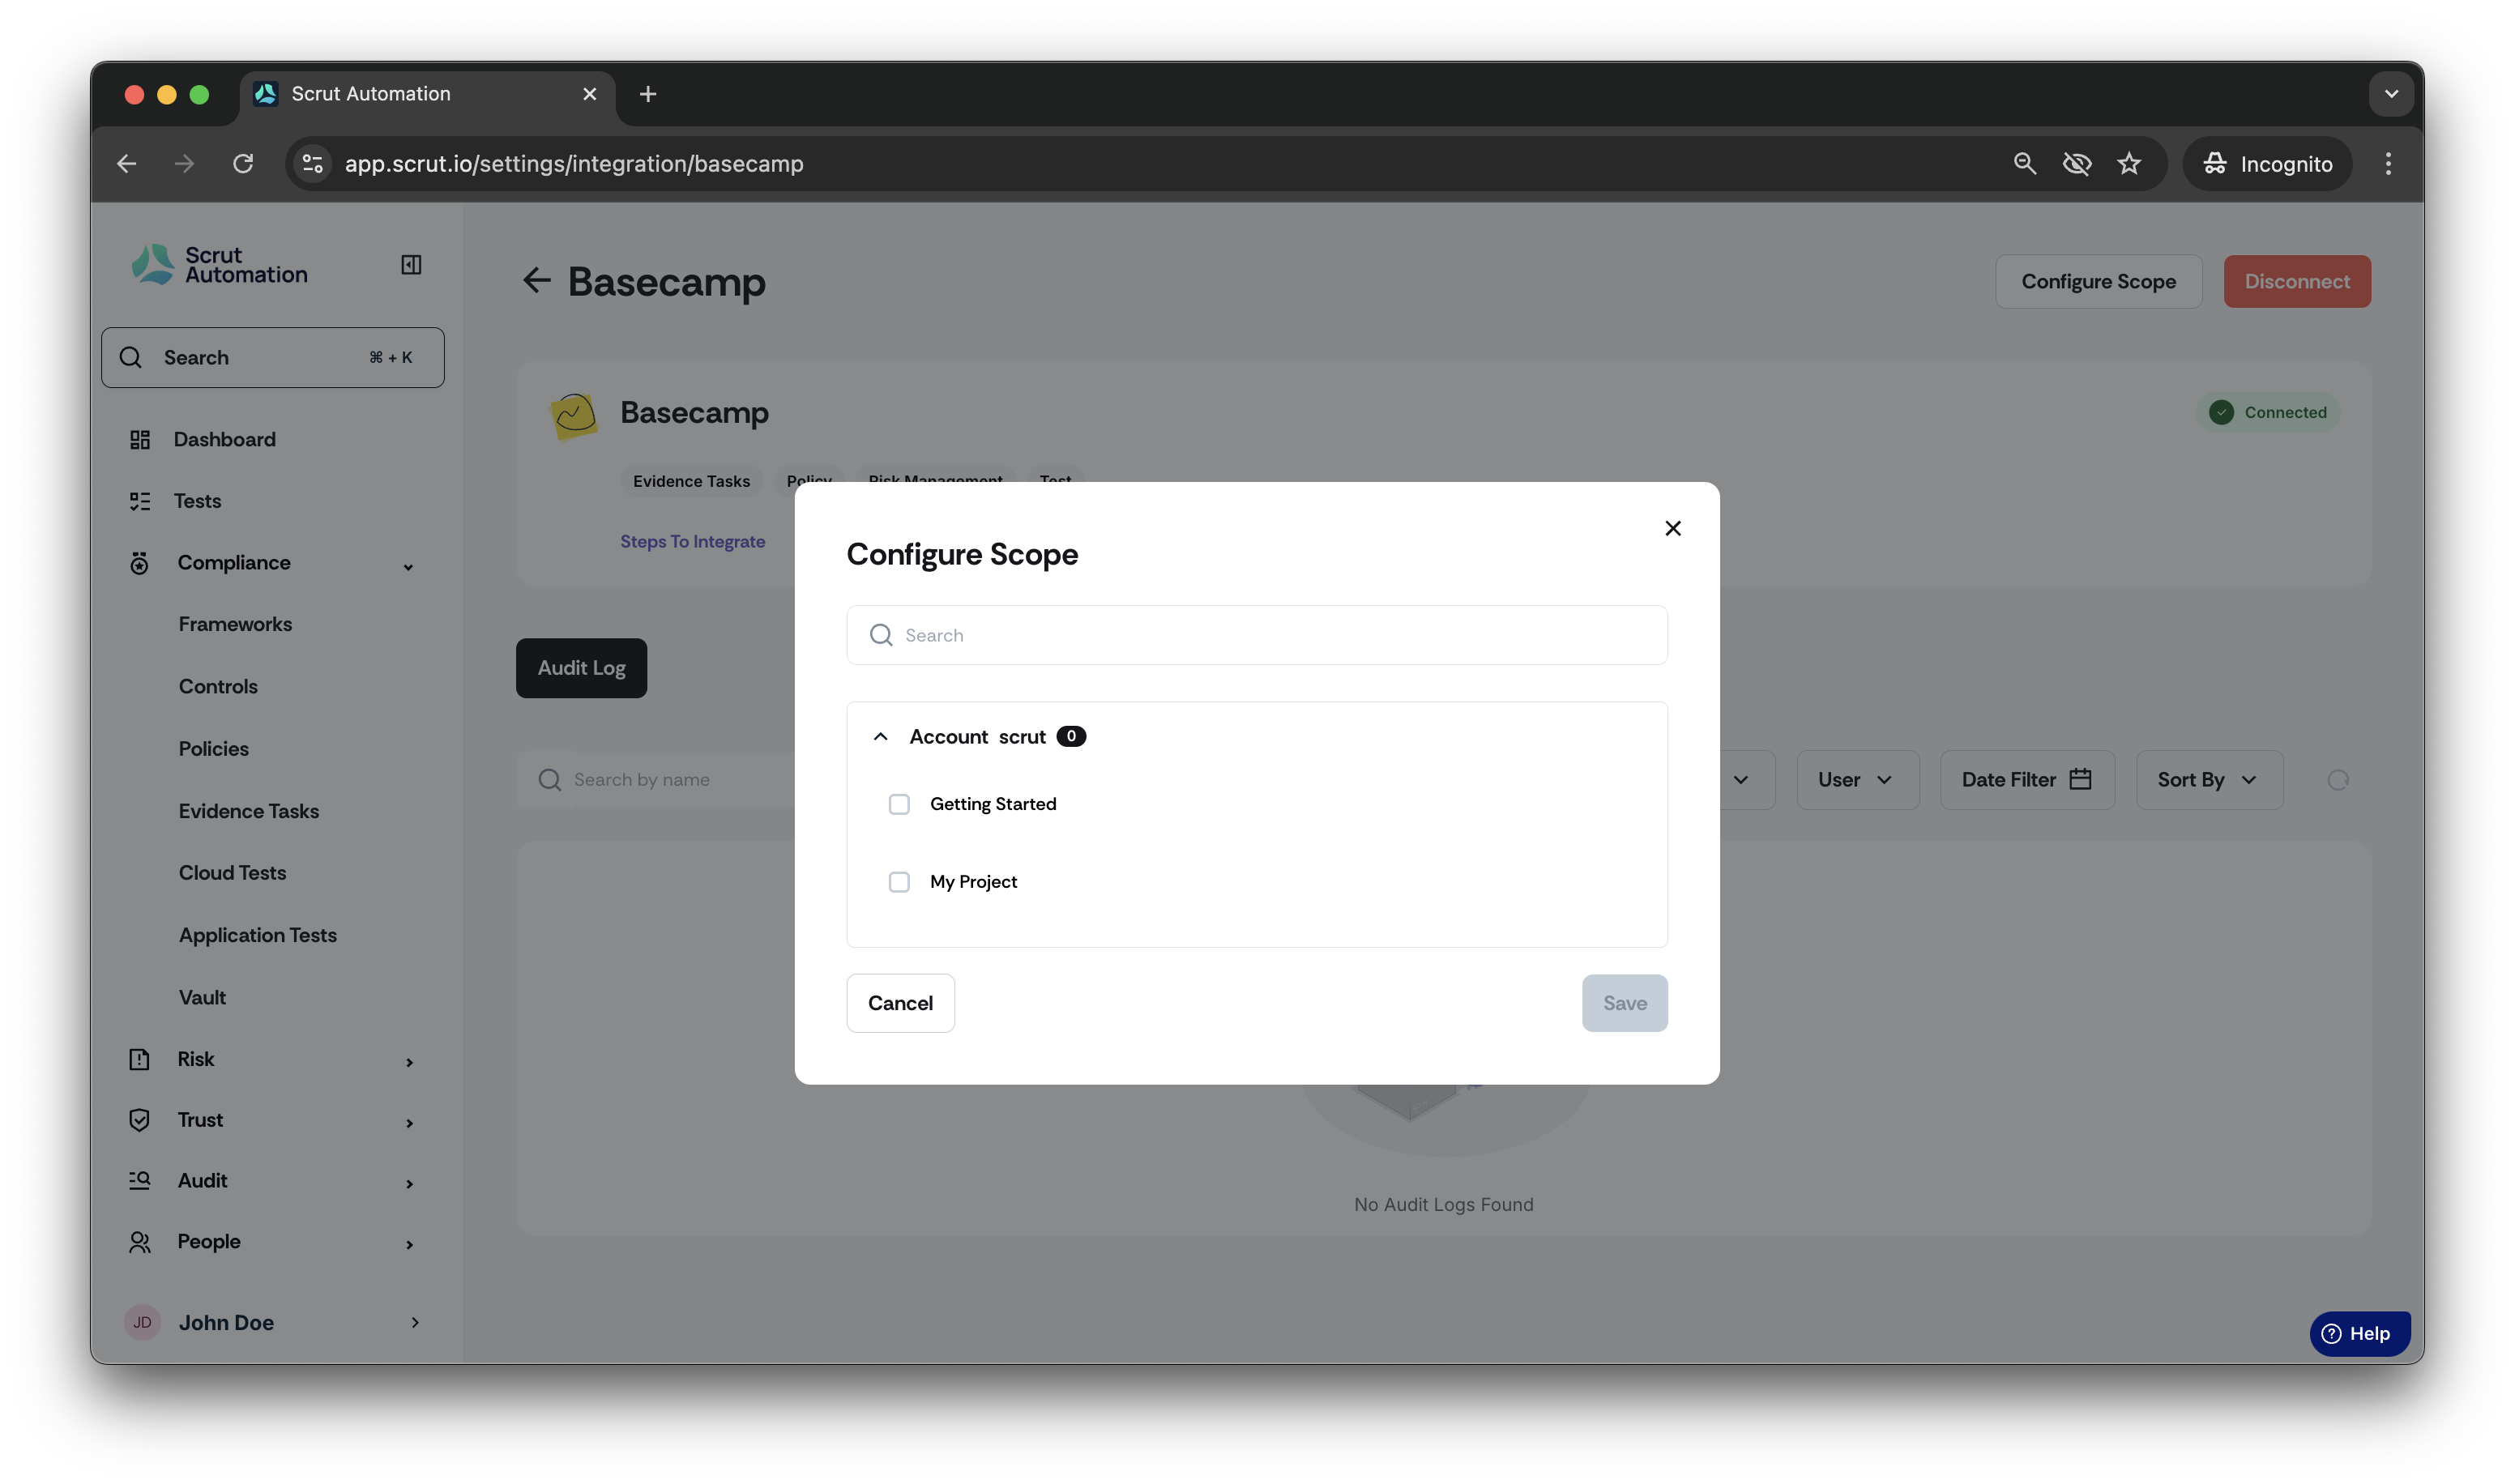Collapse the Account scrut section

[880, 737]
